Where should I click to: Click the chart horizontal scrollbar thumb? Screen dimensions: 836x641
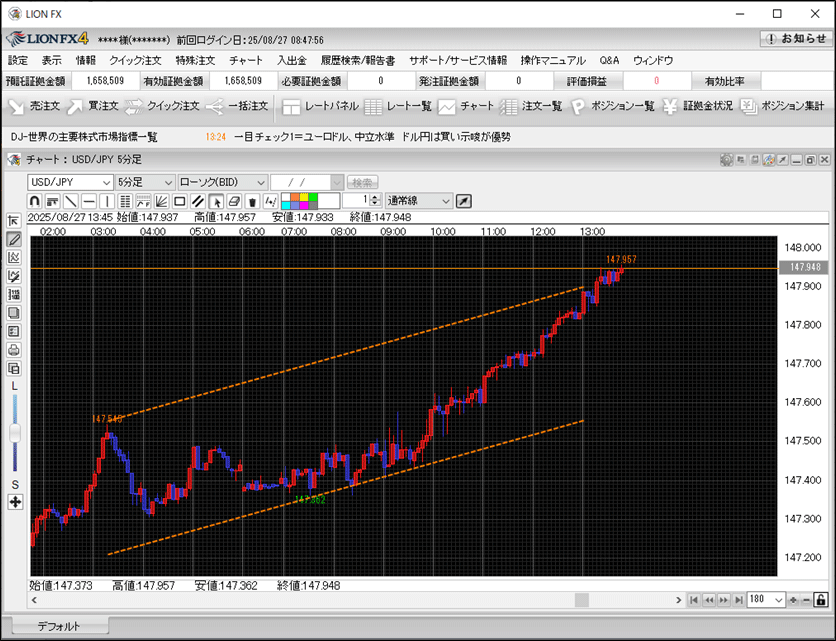[x=582, y=600]
